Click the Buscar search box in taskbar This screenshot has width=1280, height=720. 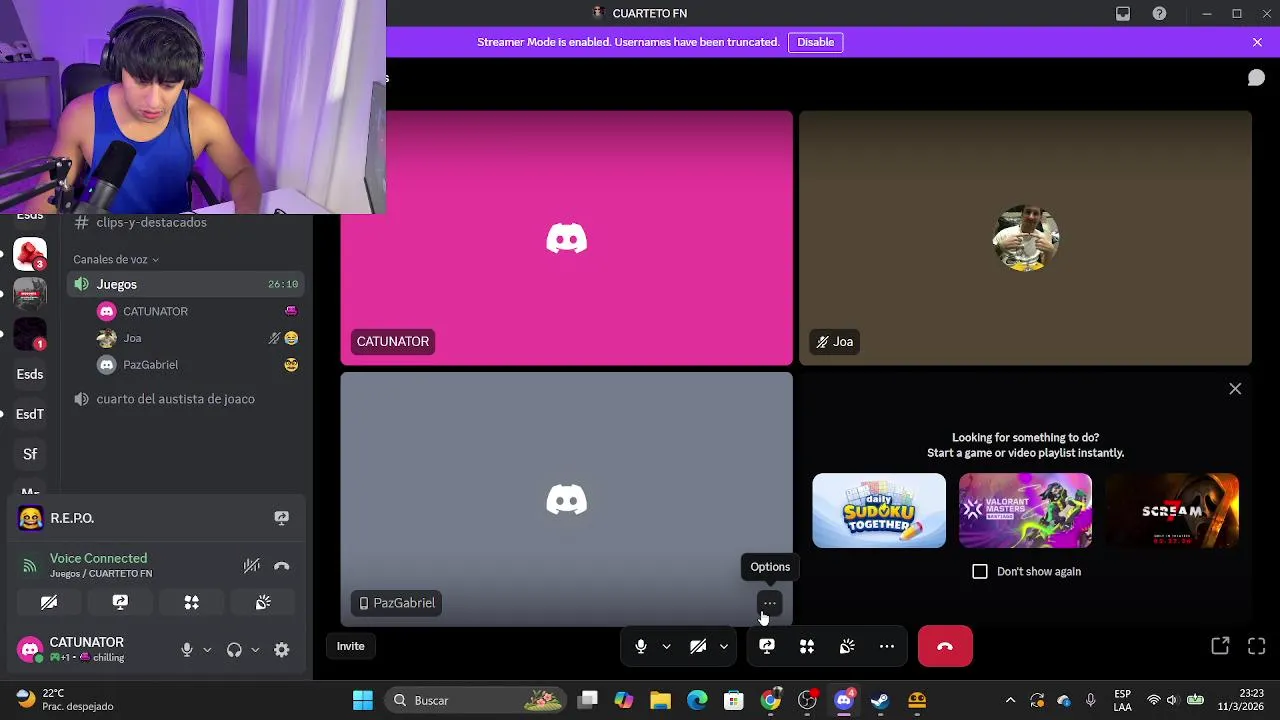tap(476, 700)
